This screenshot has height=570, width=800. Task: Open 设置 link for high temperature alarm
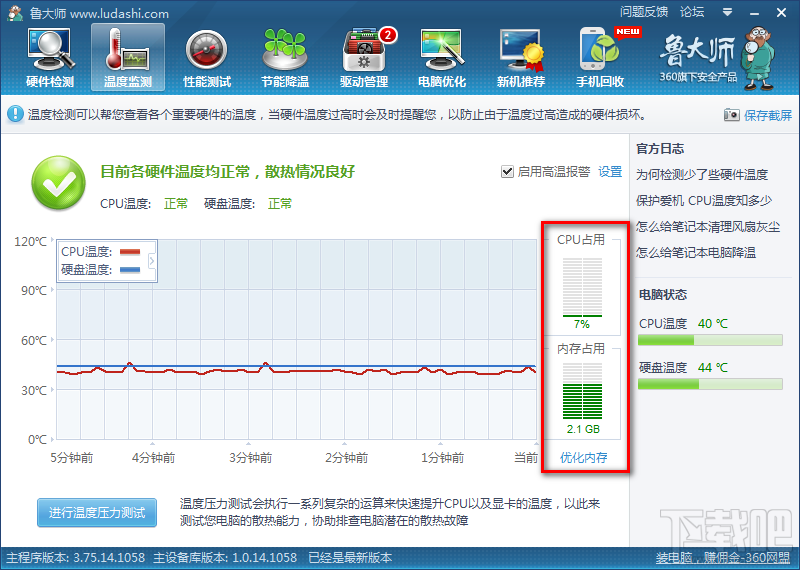(610, 172)
